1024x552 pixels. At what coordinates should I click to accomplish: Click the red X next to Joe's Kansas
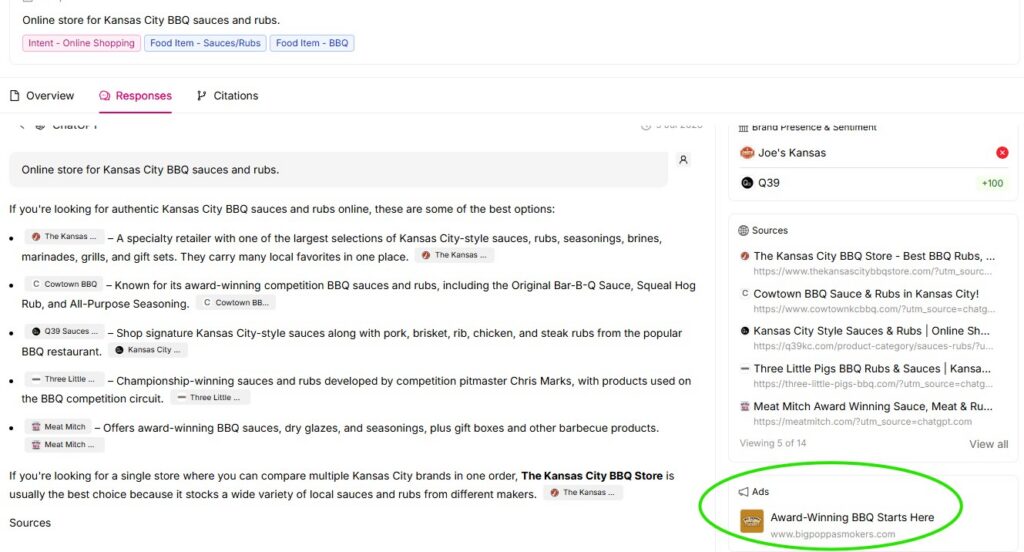[x=1002, y=152]
